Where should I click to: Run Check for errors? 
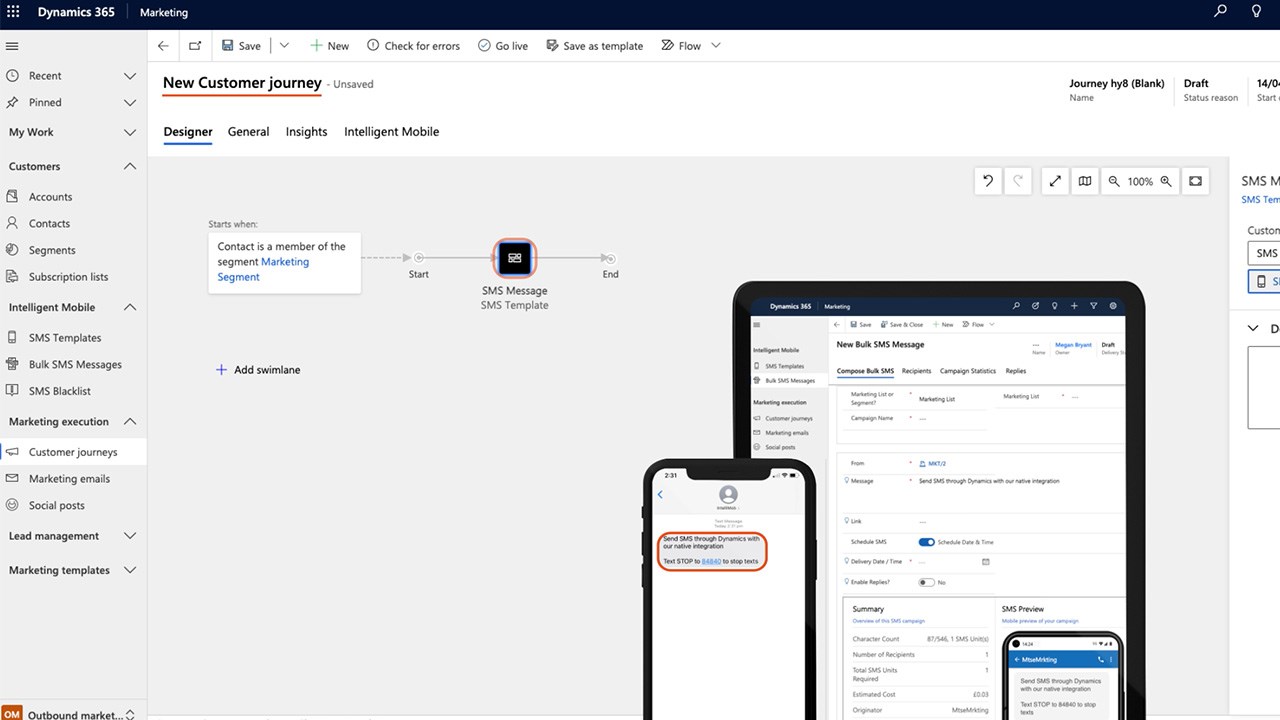tap(413, 46)
